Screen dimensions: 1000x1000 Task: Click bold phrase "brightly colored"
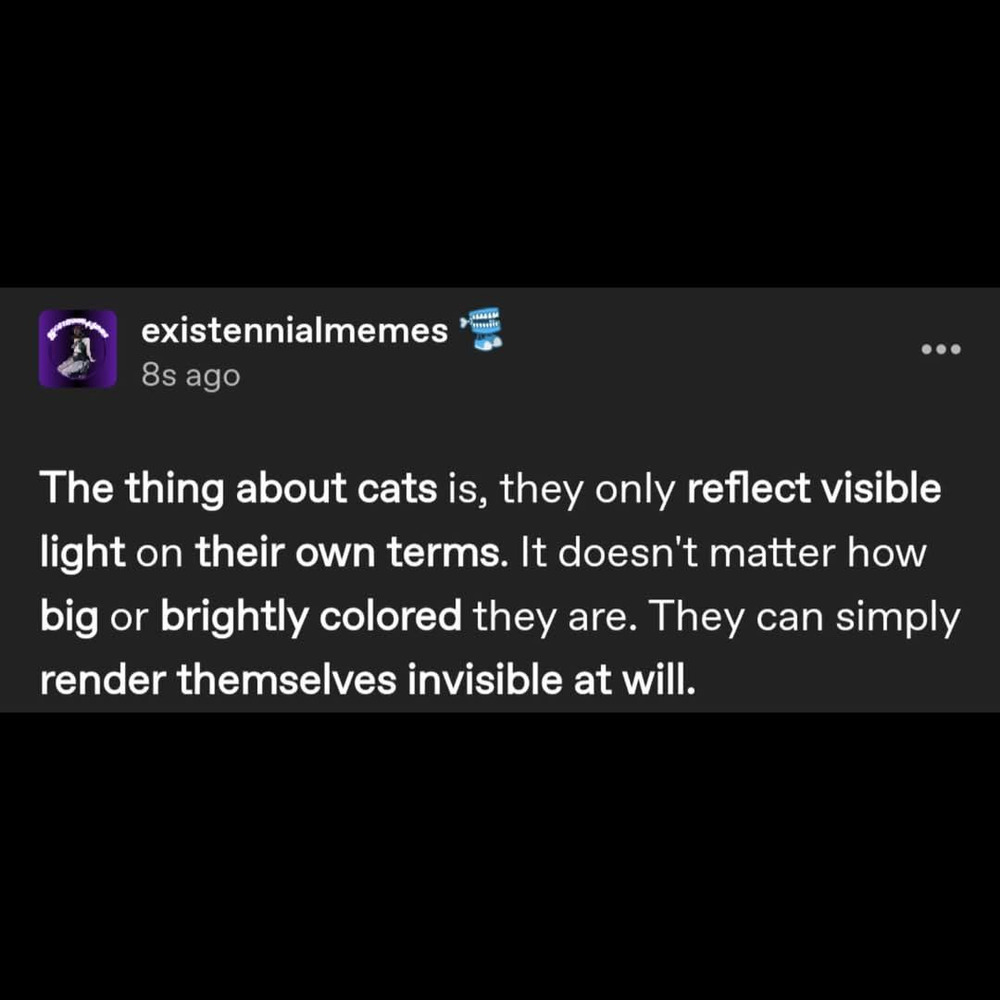tap(311, 617)
